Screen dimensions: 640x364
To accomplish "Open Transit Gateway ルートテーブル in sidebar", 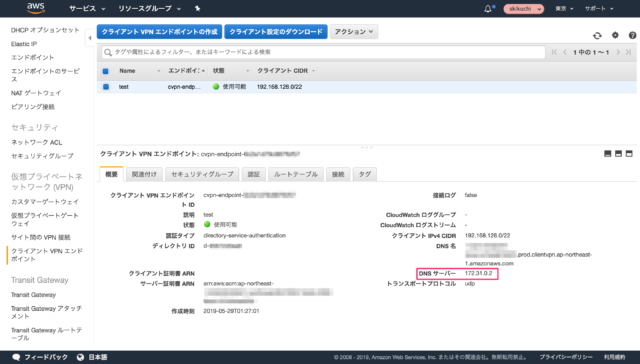I will click(x=47, y=334).
